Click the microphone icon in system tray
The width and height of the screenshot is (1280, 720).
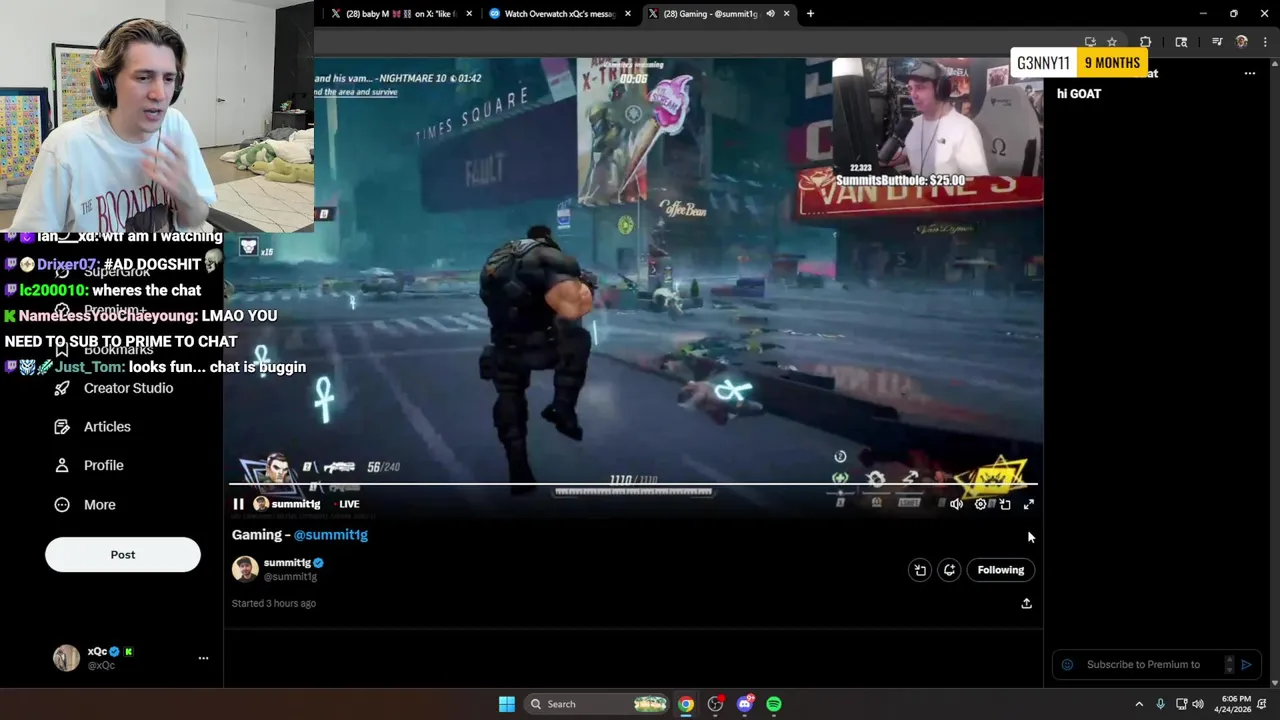[x=1160, y=704]
